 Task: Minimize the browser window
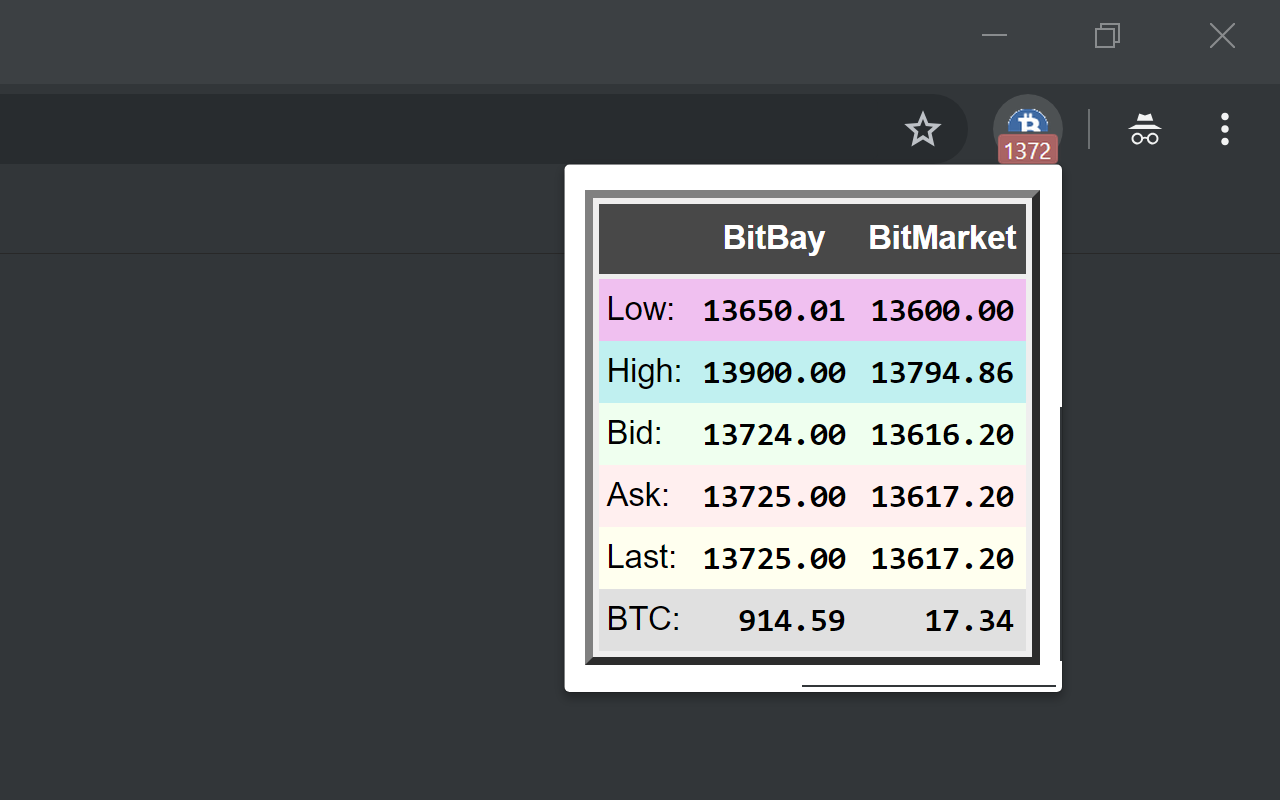pyautogui.click(x=994, y=35)
